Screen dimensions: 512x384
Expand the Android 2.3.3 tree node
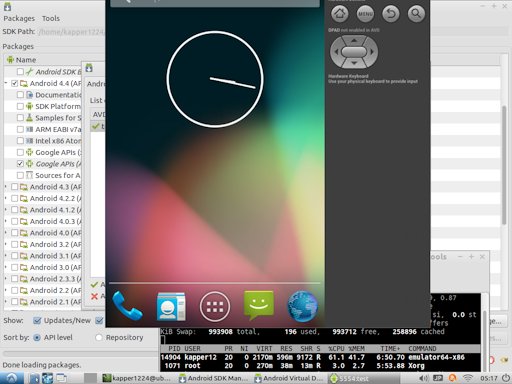click(6, 279)
